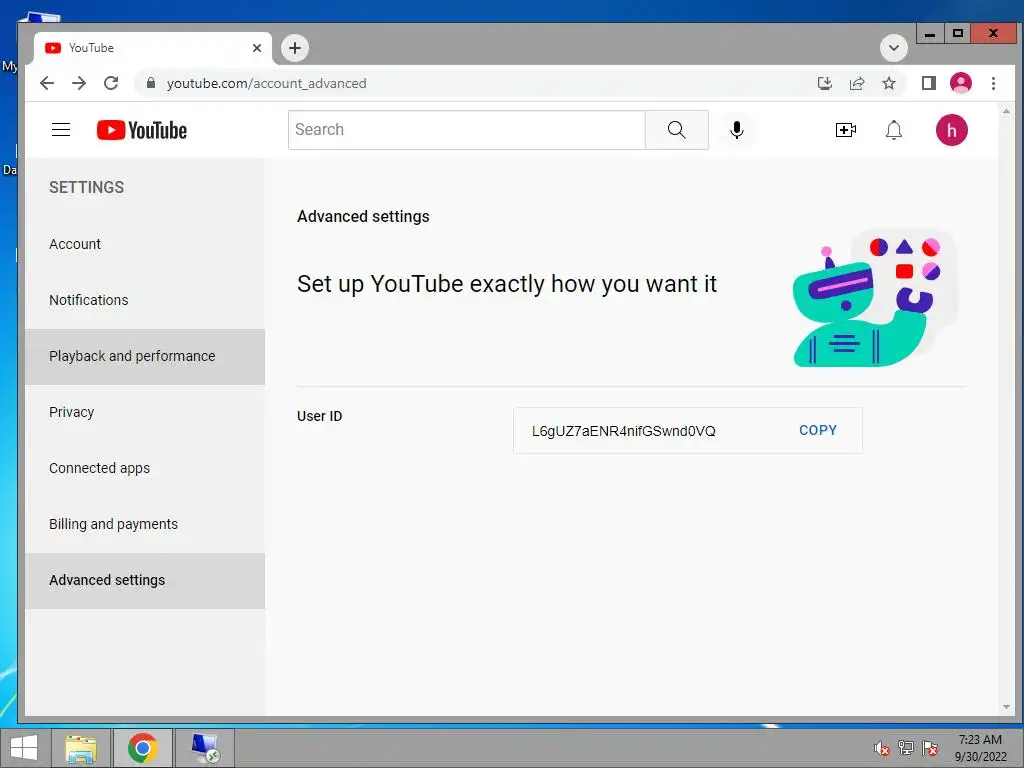The width and height of the screenshot is (1024, 768).
Task: Open Notifications settings
Action: (x=145, y=300)
